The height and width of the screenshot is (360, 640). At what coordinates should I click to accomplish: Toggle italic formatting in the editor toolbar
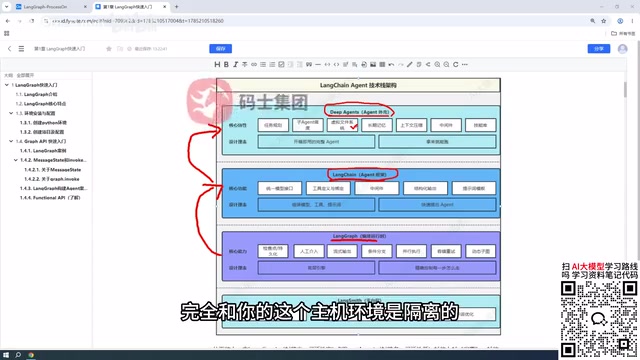236,64
